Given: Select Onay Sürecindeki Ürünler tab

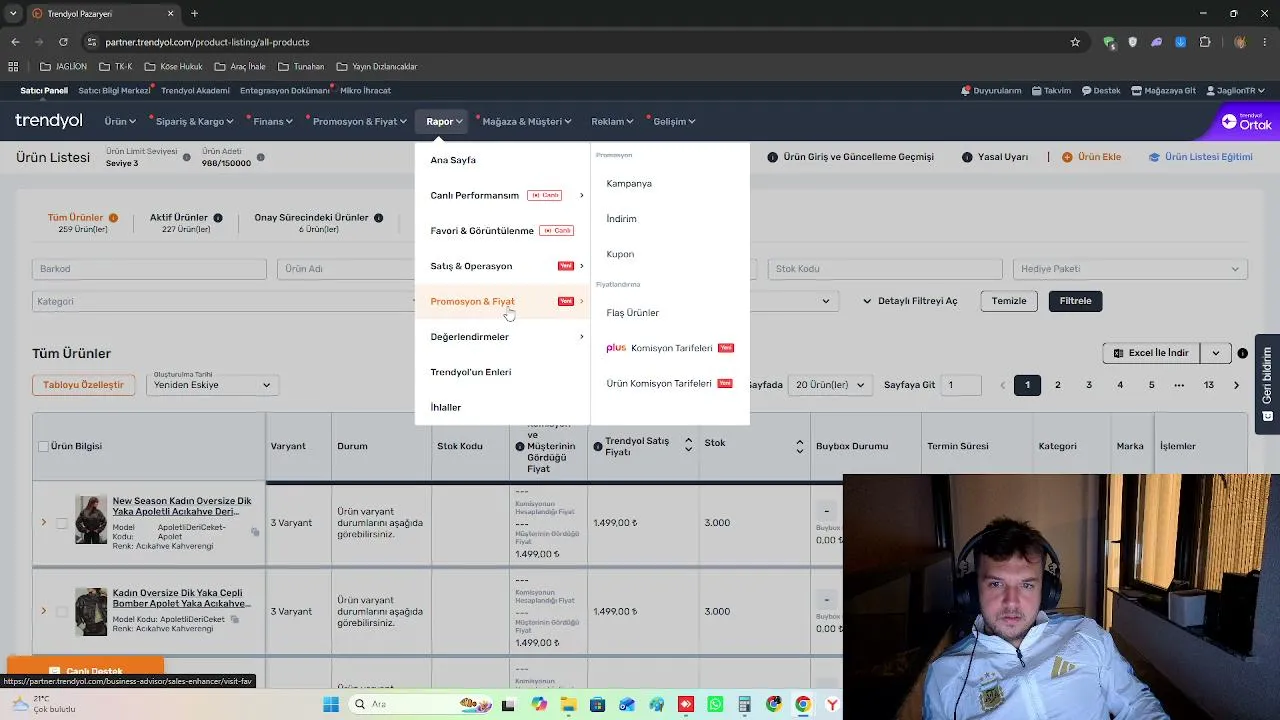Looking at the screenshot, I should pos(319,223).
